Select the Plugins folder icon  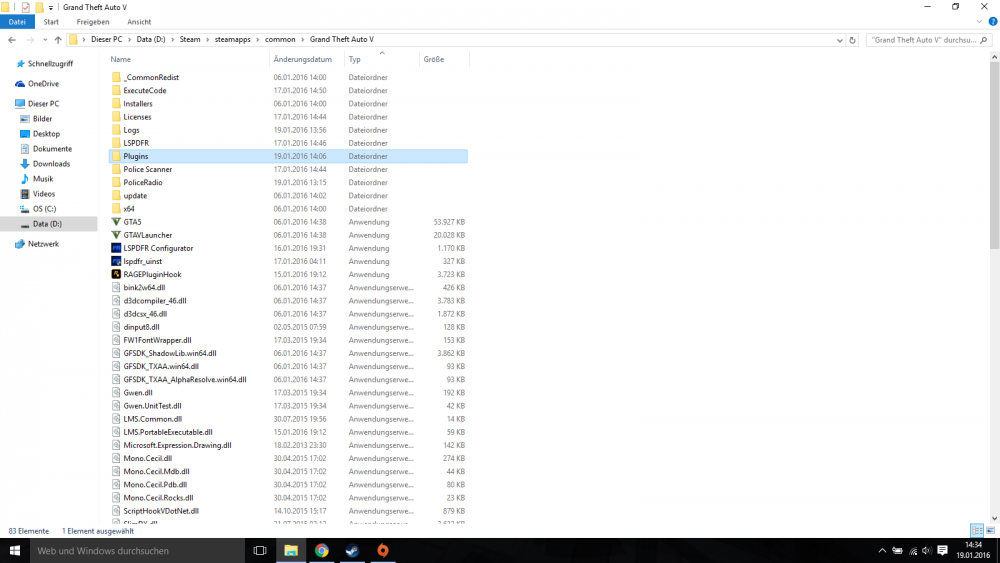point(116,156)
